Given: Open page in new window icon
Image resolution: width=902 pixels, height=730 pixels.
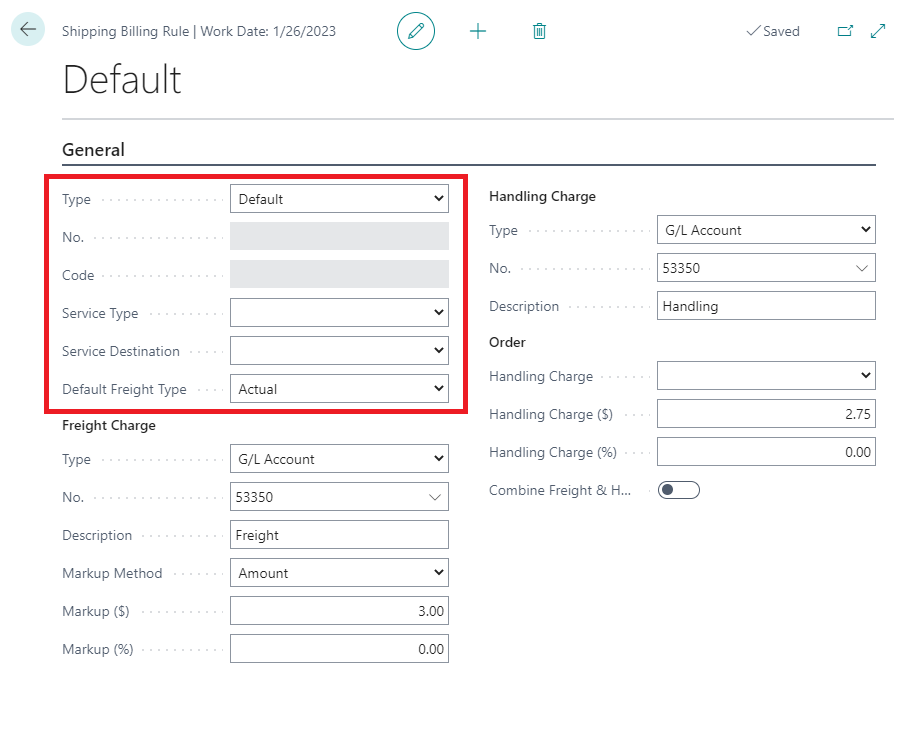Looking at the screenshot, I should [845, 31].
